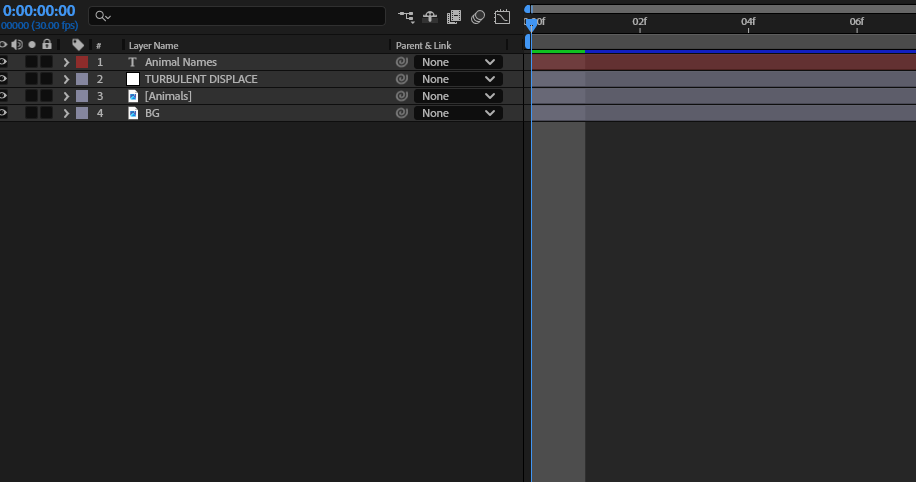
Task: Open Parent dropdown for TURBULENT DISPLACE layer
Action: click(x=459, y=79)
